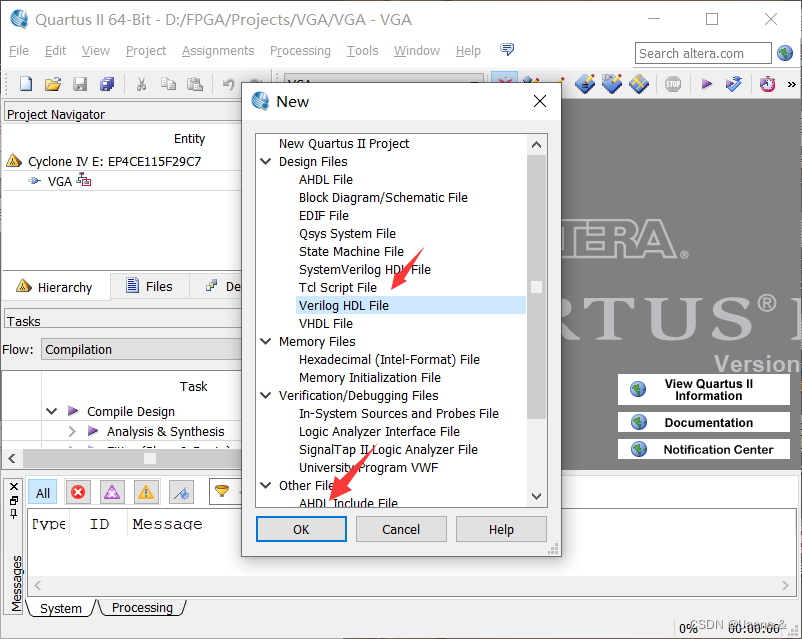
Task: Close the Messages panel with X icon
Action: point(14,486)
